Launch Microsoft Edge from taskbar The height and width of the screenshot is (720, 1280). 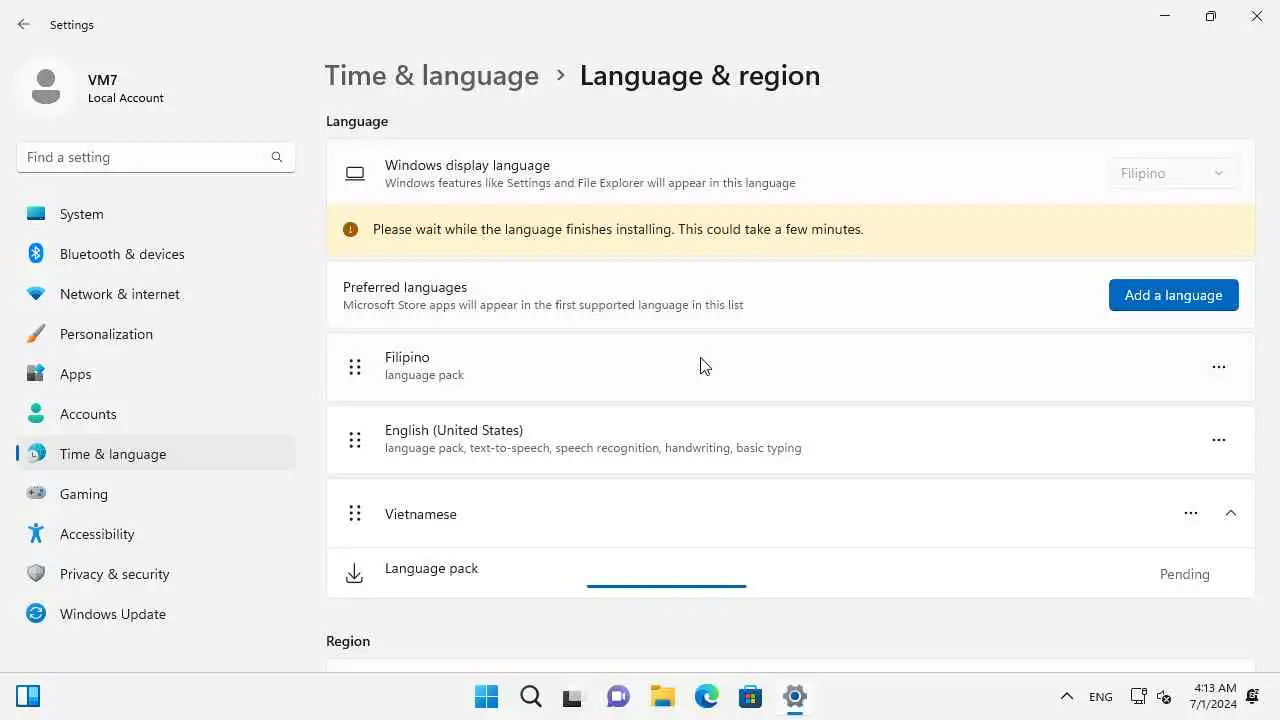coord(707,696)
